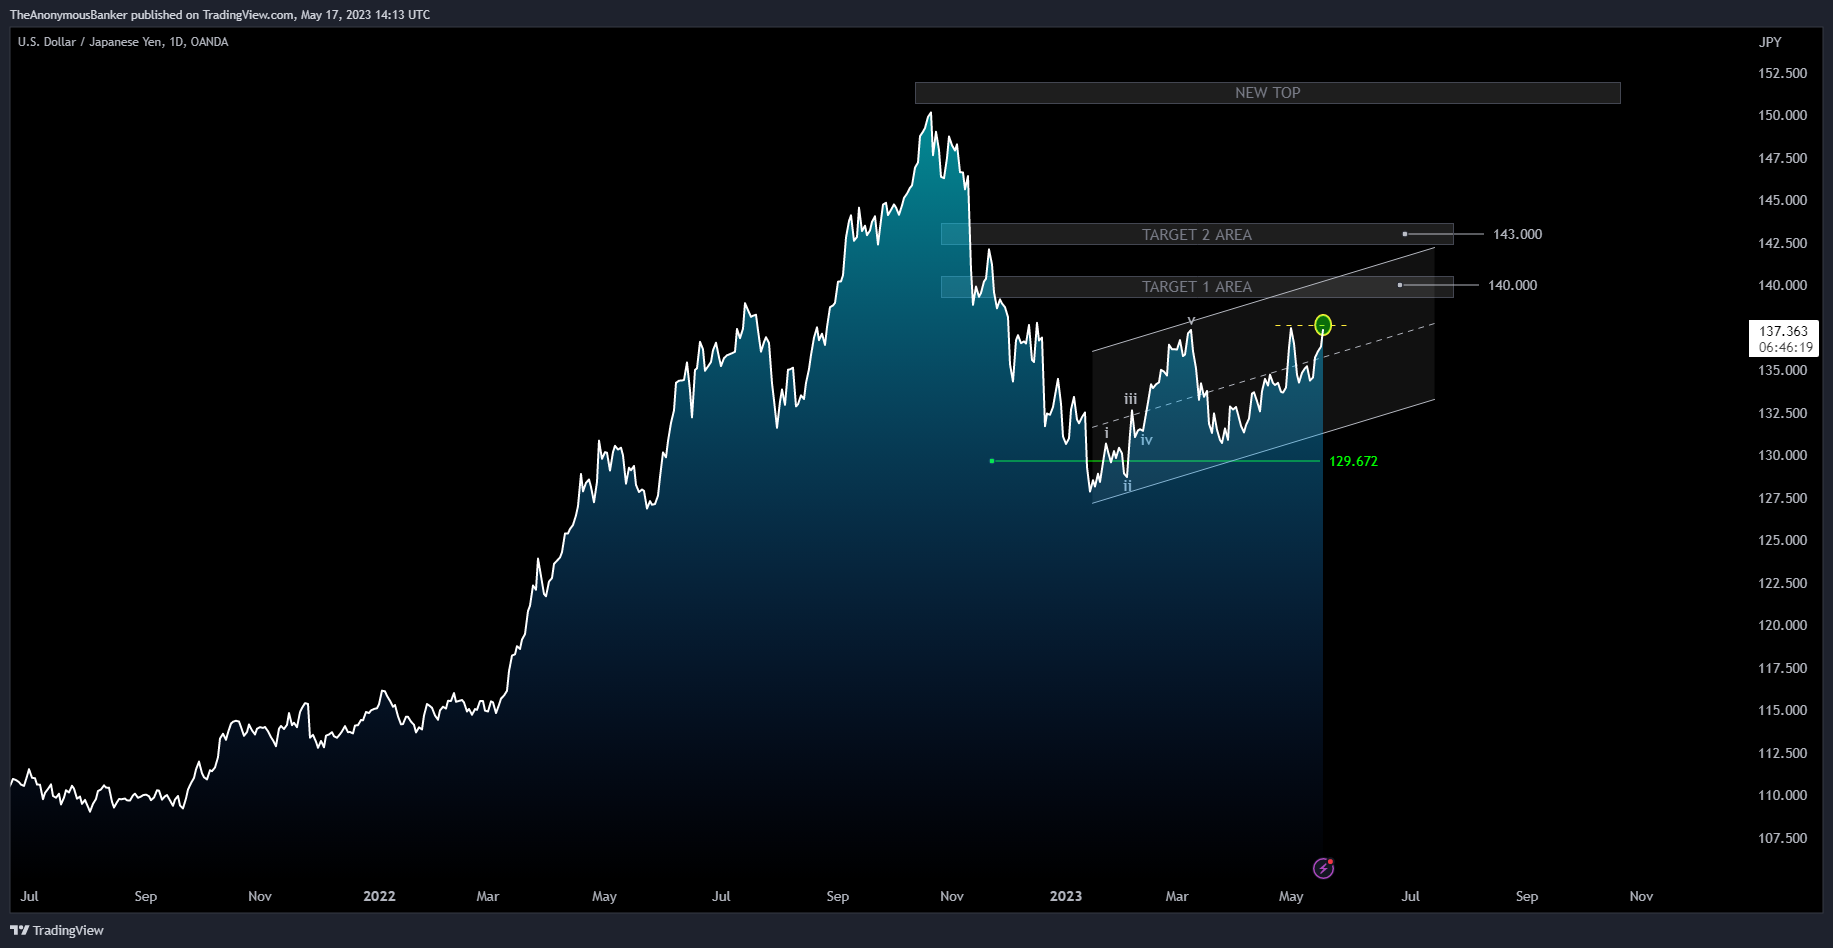Click the TARGET 1 AREA box

click(1197, 287)
